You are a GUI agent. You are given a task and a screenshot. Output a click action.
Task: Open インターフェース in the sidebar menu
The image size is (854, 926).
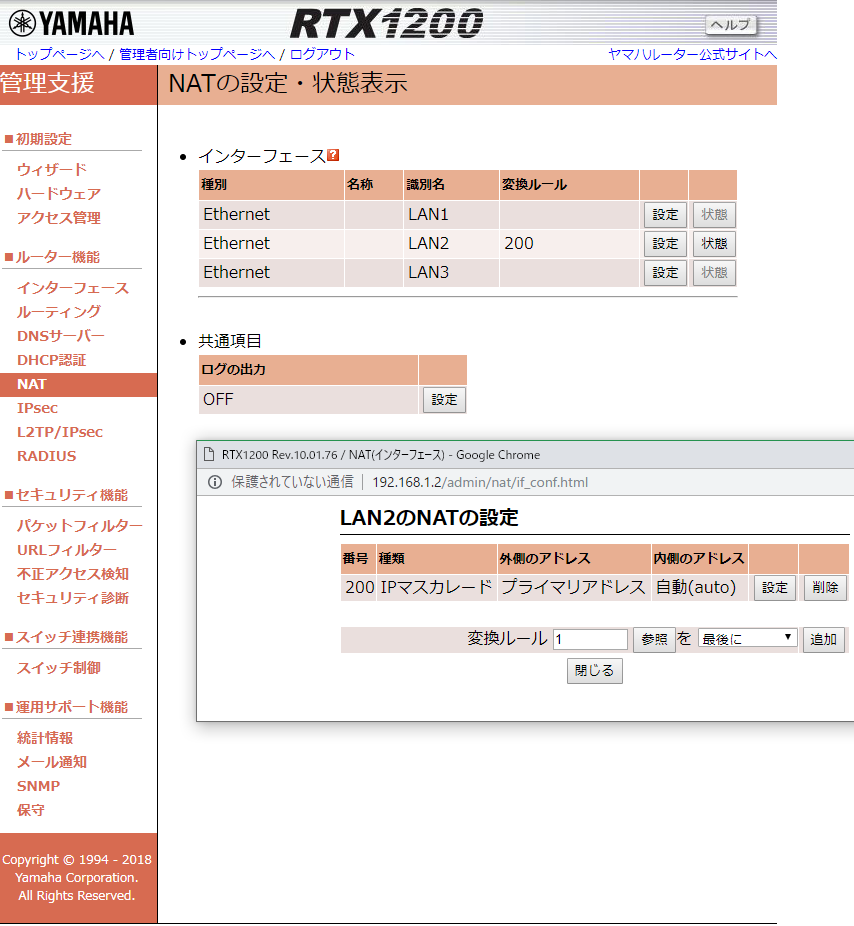point(73,288)
